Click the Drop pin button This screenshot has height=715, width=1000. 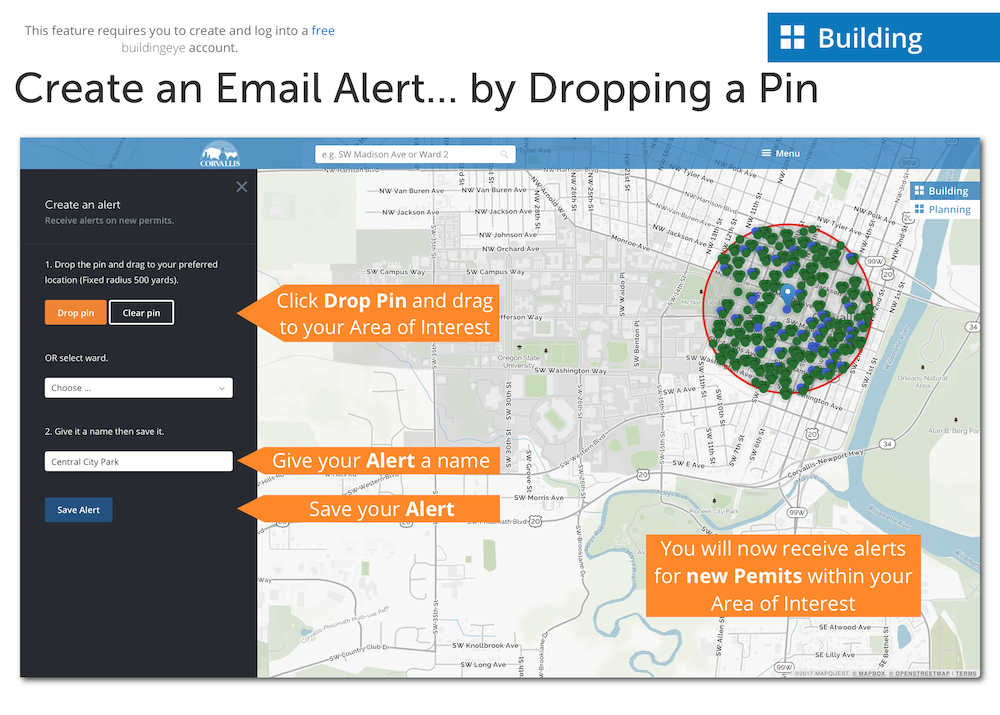pyautogui.click(x=75, y=313)
